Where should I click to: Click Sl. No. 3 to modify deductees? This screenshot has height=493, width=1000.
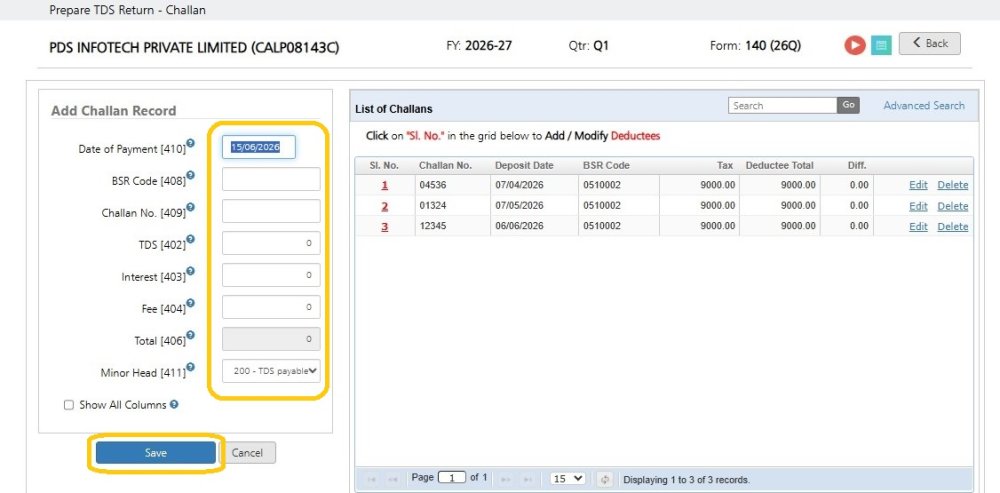coord(385,226)
